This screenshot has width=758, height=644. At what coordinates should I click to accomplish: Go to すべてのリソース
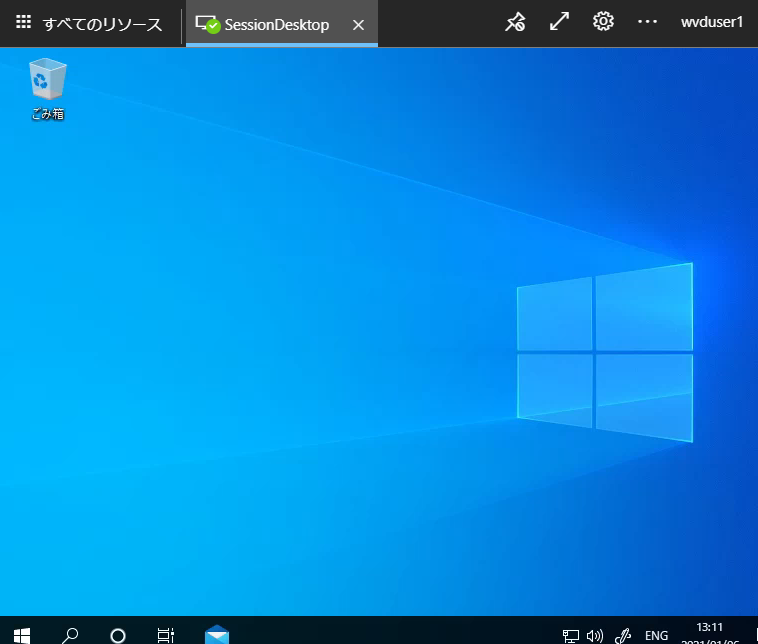pos(102,24)
